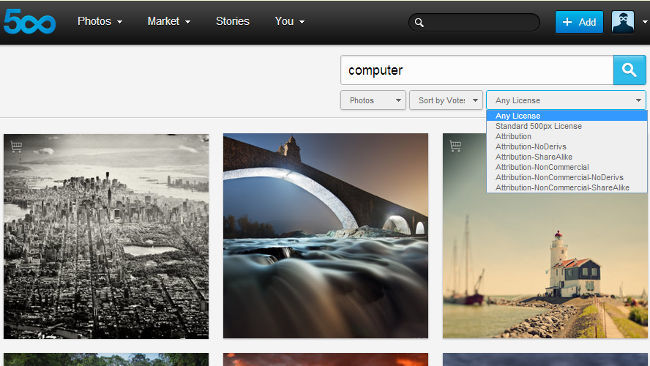650x366 pixels.
Task: Collapse the Any License dropdown
Action: click(x=566, y=100)
